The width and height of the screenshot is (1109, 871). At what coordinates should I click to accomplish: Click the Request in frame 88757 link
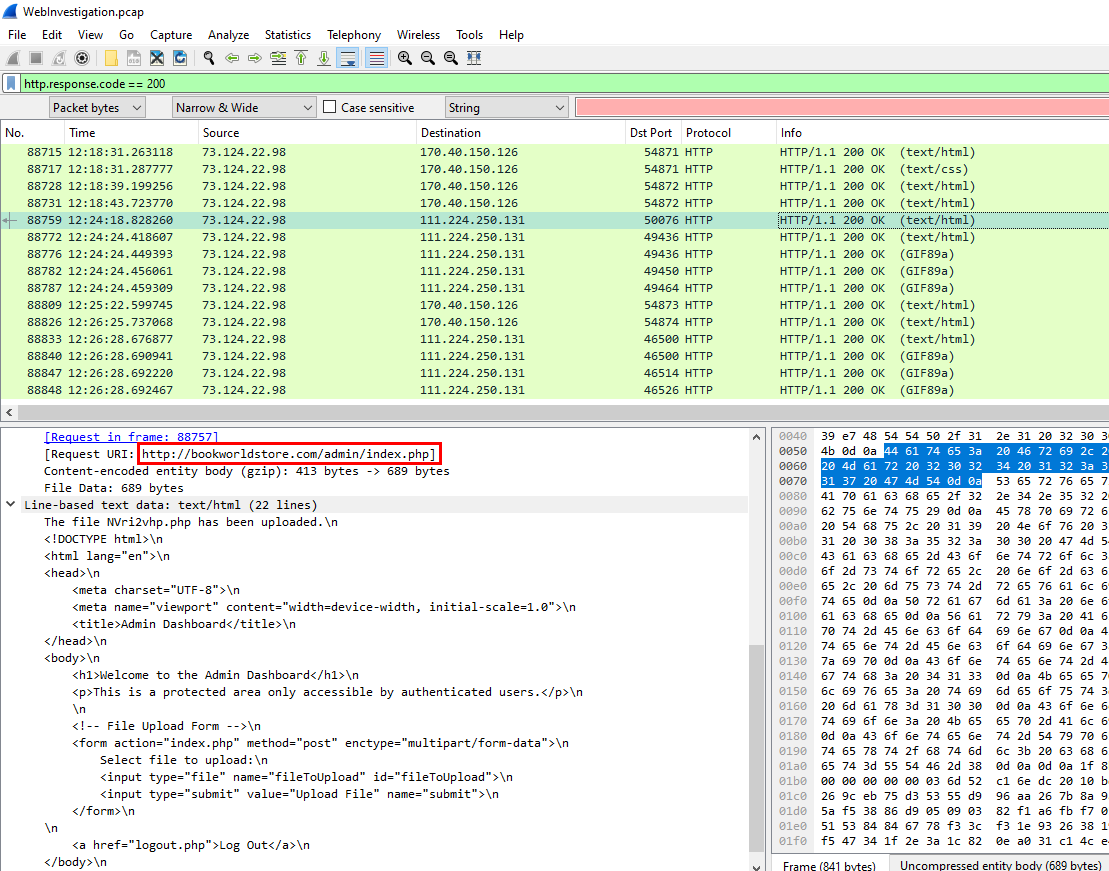point(131,437)
